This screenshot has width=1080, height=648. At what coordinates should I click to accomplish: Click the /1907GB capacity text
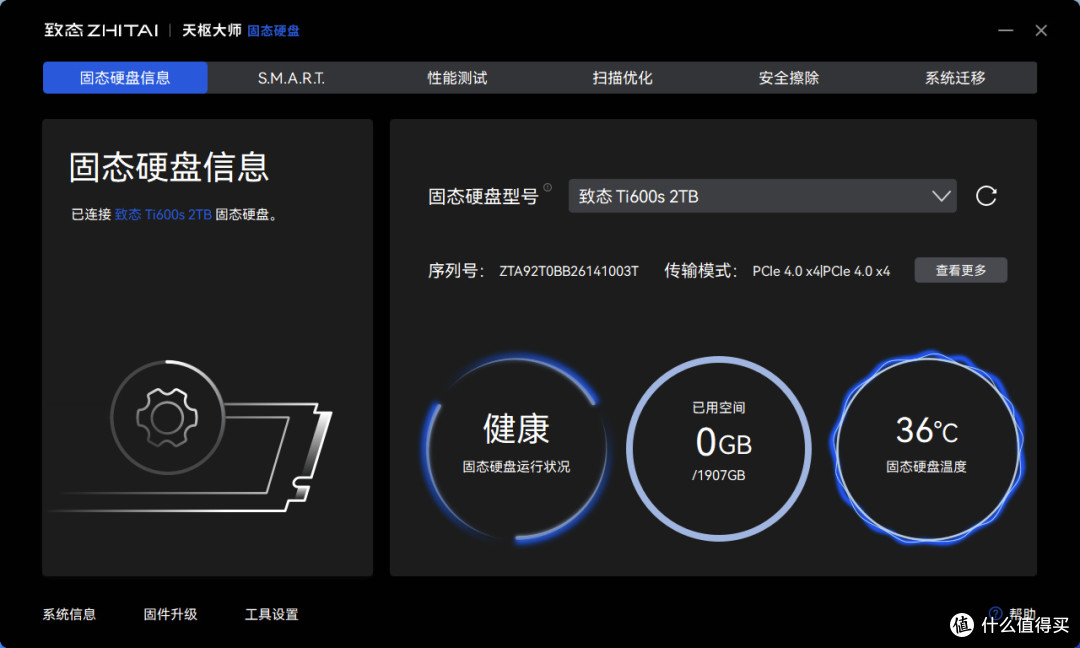point(718,475)
